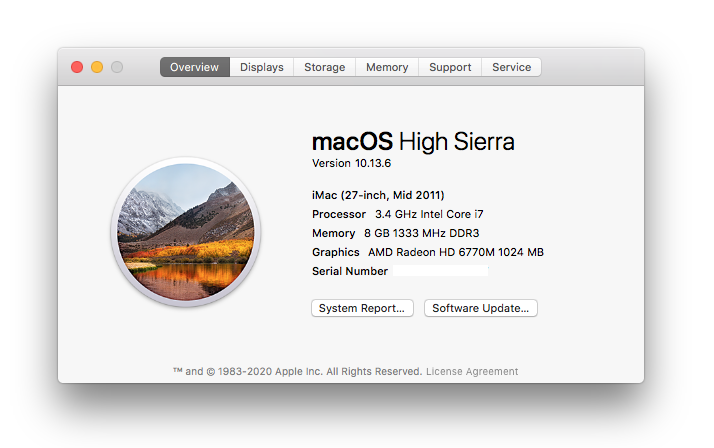This screenshot has height=448, width=714.
Task: Click the Memory 8 GB 1333 MHz DDR3 line
Action: 395,233
